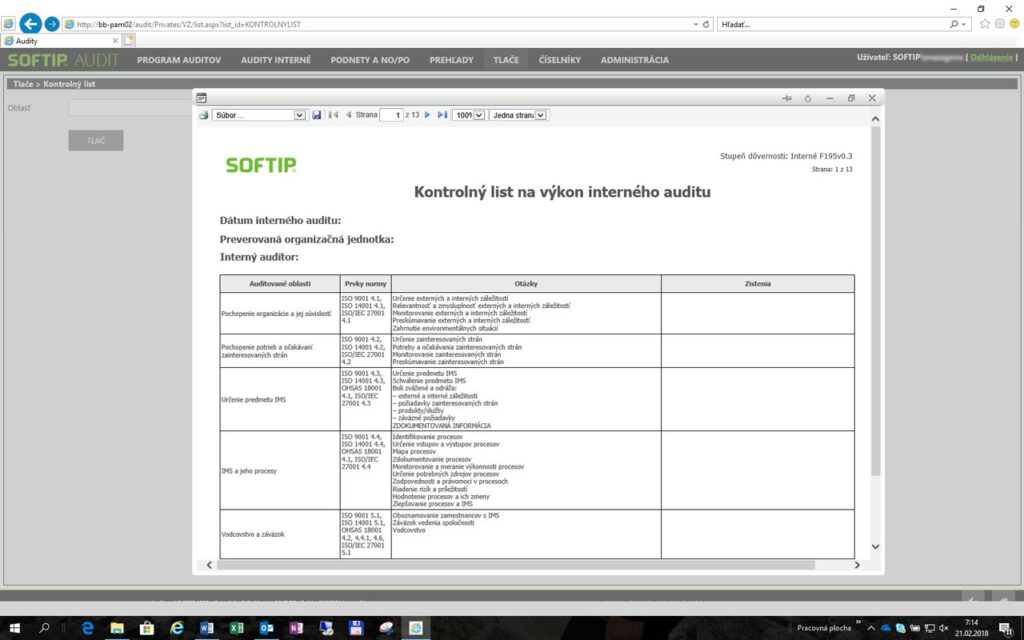Click the browser back arrow

pyautogui.click(x=30, y=22)
